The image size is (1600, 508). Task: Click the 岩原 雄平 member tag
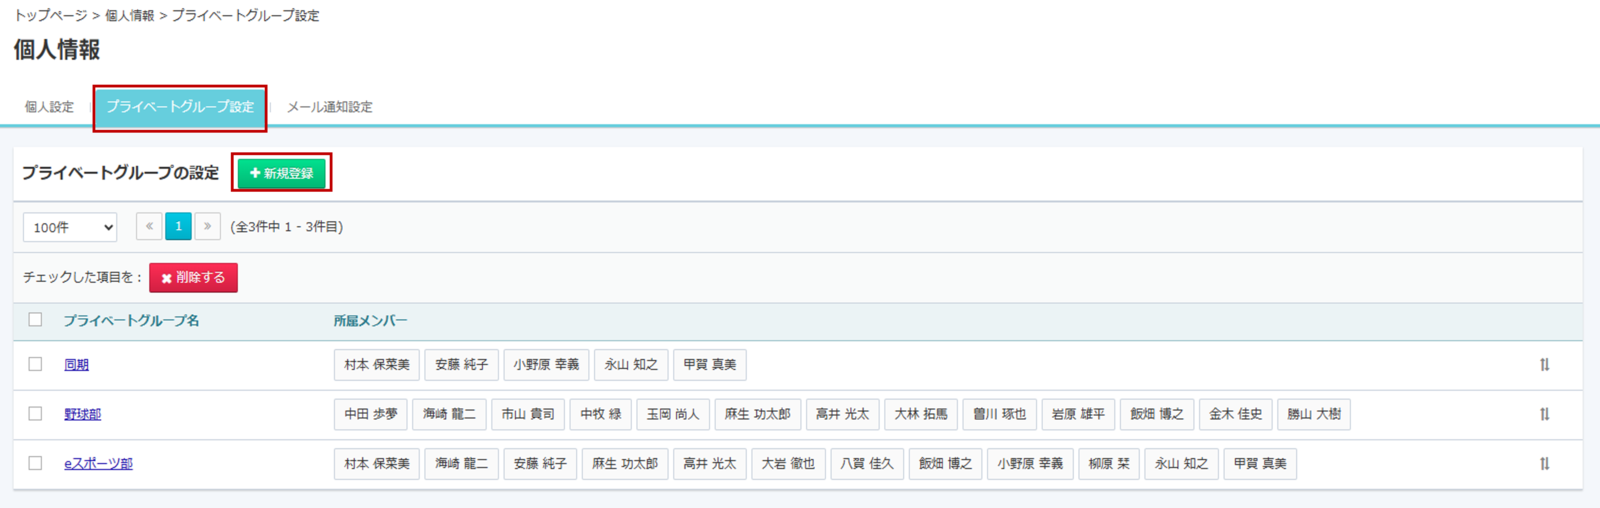[1078, 414]
